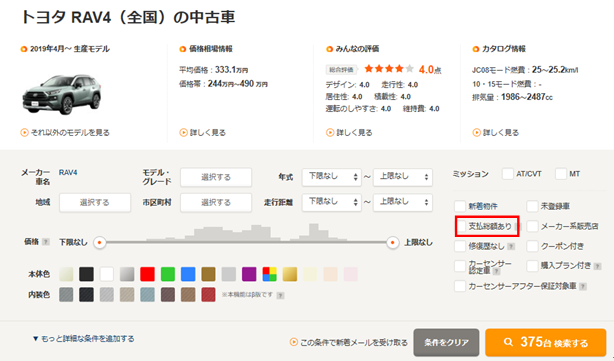Select the black body color swatch
Viewport: 614px width, 361px height.
click(87, 274)
